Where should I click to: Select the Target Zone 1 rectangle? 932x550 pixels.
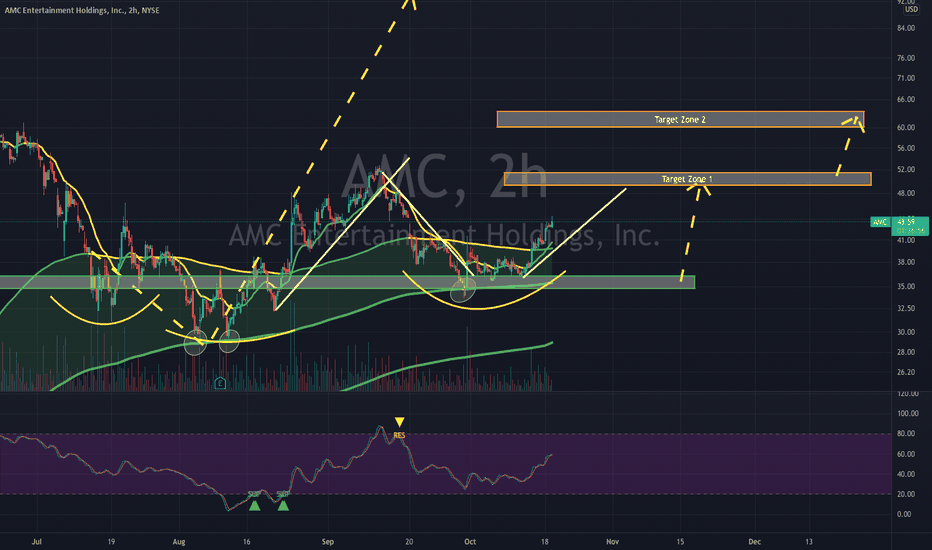pyautogui.click(x=688, y=179)
